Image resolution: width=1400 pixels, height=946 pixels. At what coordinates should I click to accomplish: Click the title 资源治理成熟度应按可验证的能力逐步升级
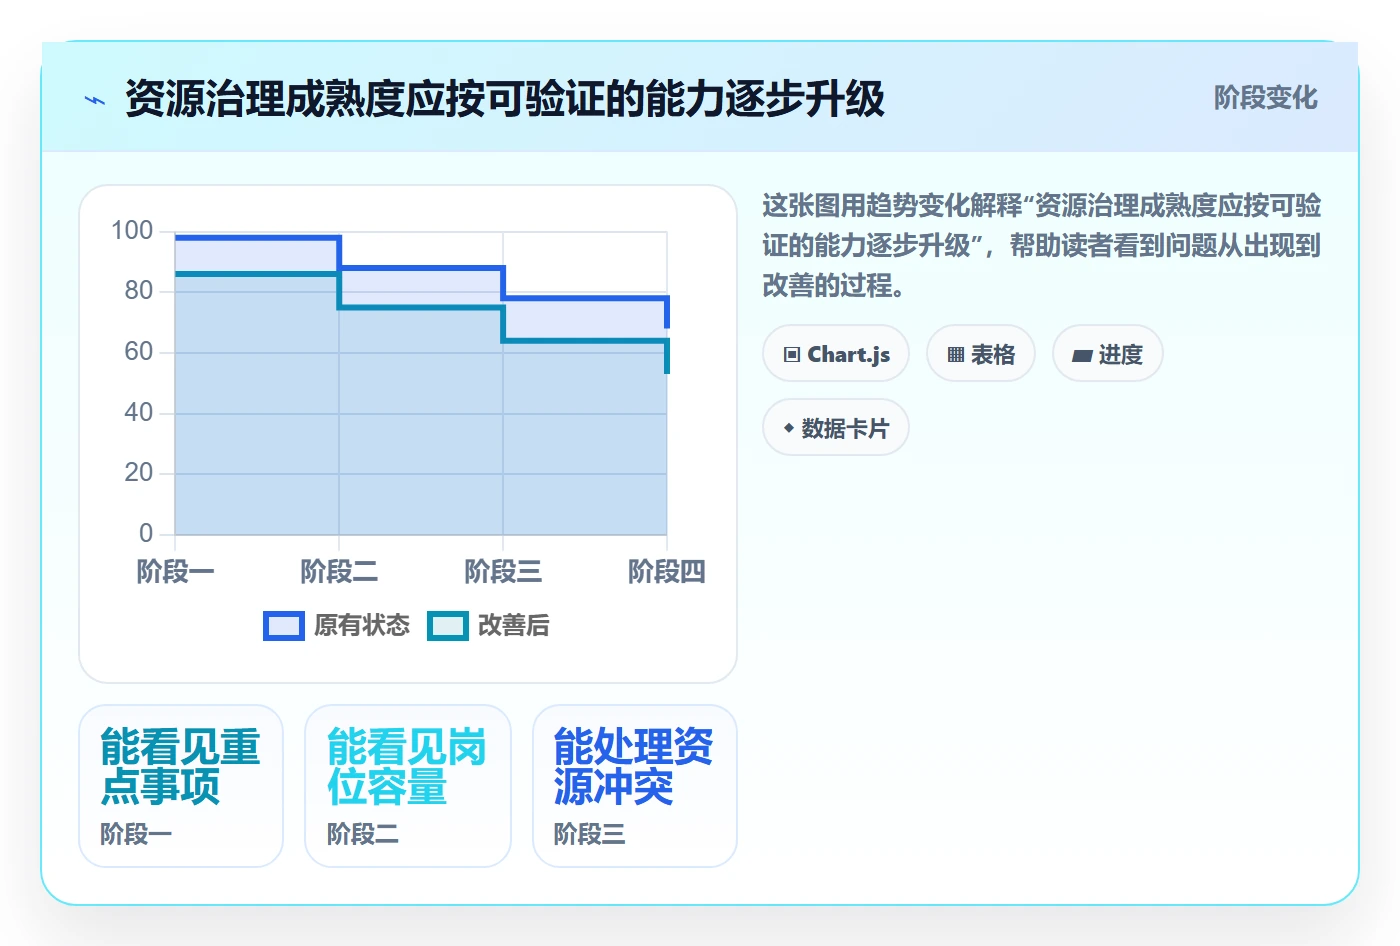tap(505, 99)
